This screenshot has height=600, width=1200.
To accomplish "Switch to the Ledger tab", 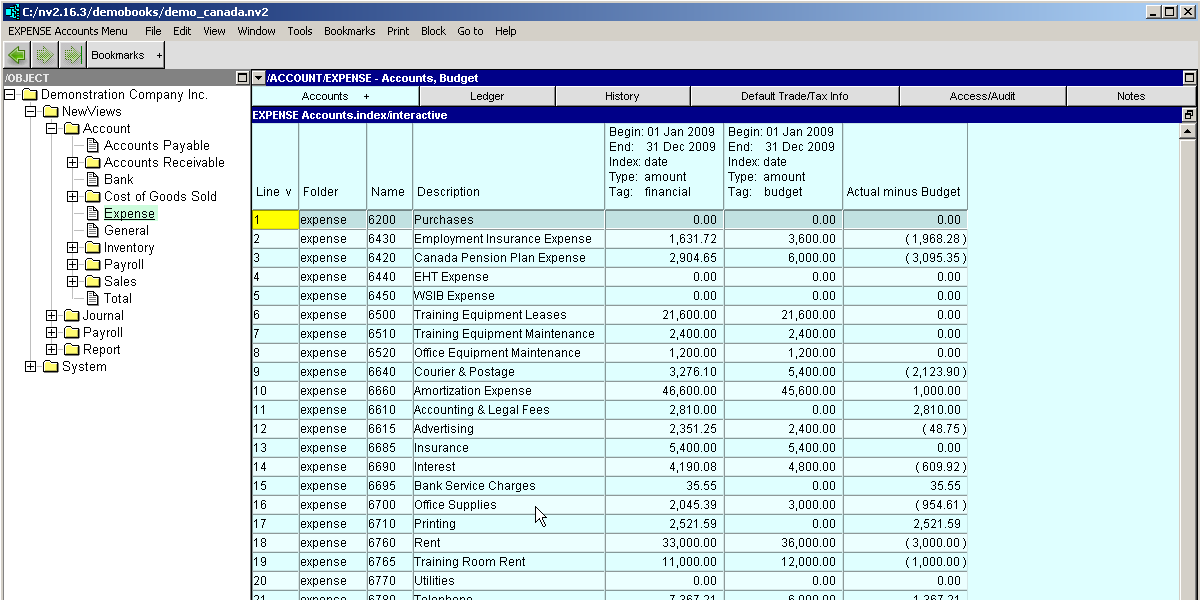I will click(x=487, y=96).
